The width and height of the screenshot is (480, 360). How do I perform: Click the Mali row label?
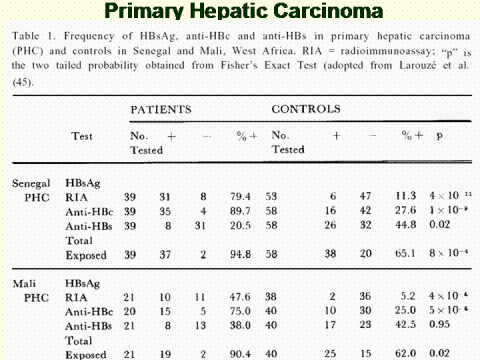(x=24, y=283)
